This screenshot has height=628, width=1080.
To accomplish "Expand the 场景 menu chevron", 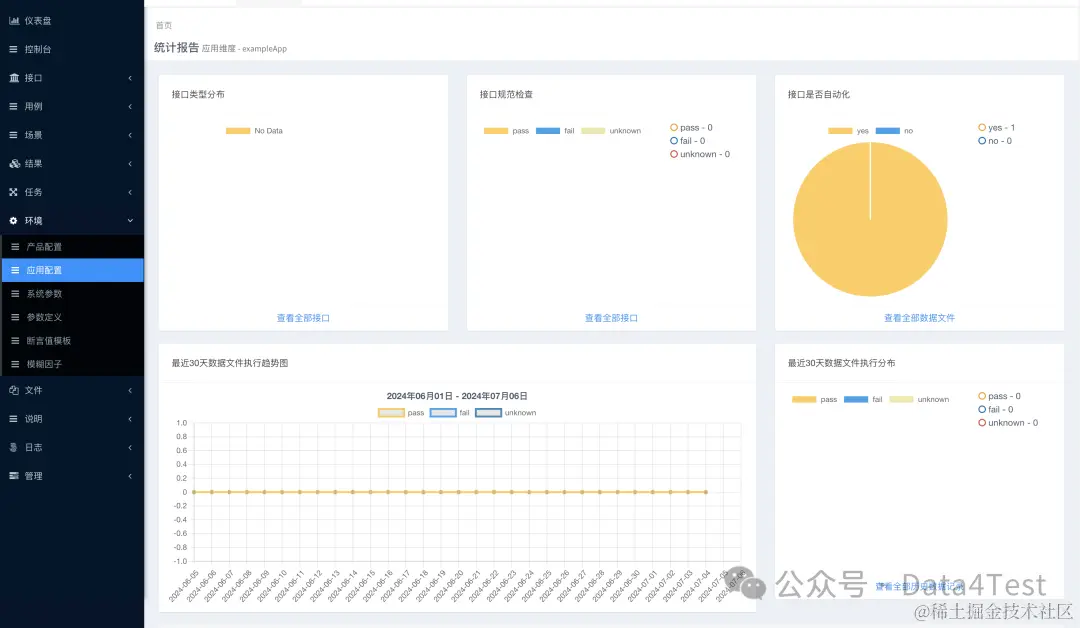I will 130,135.
